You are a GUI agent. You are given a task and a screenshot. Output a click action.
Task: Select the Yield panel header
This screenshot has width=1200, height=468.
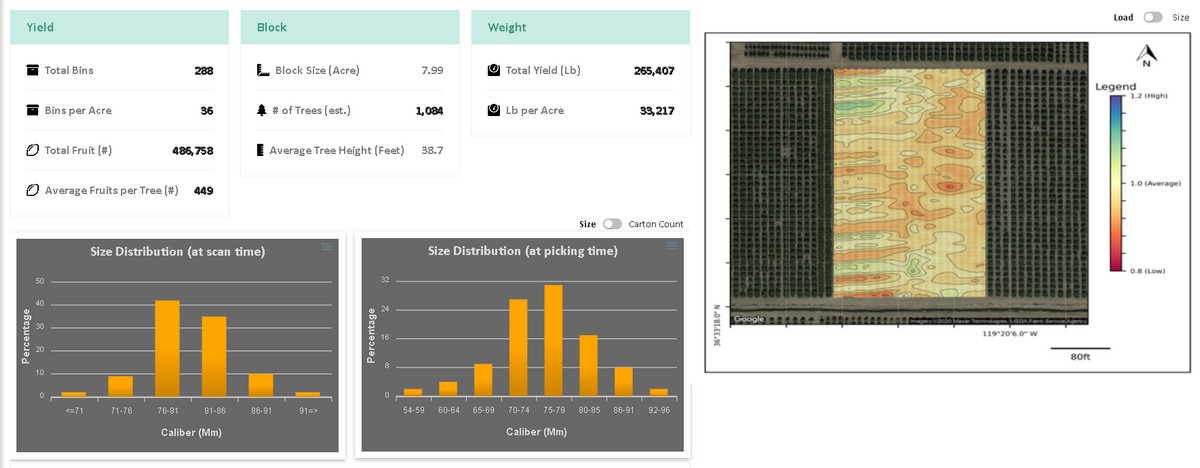coord(120,27)
